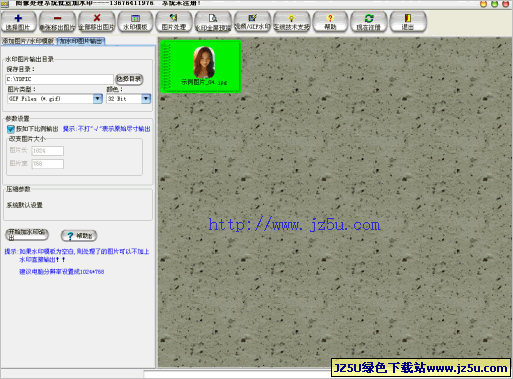Select the 示例图片_04.jpg thumbnail
513x379 pixels.
pyautogui.click(x=201, y=66)
